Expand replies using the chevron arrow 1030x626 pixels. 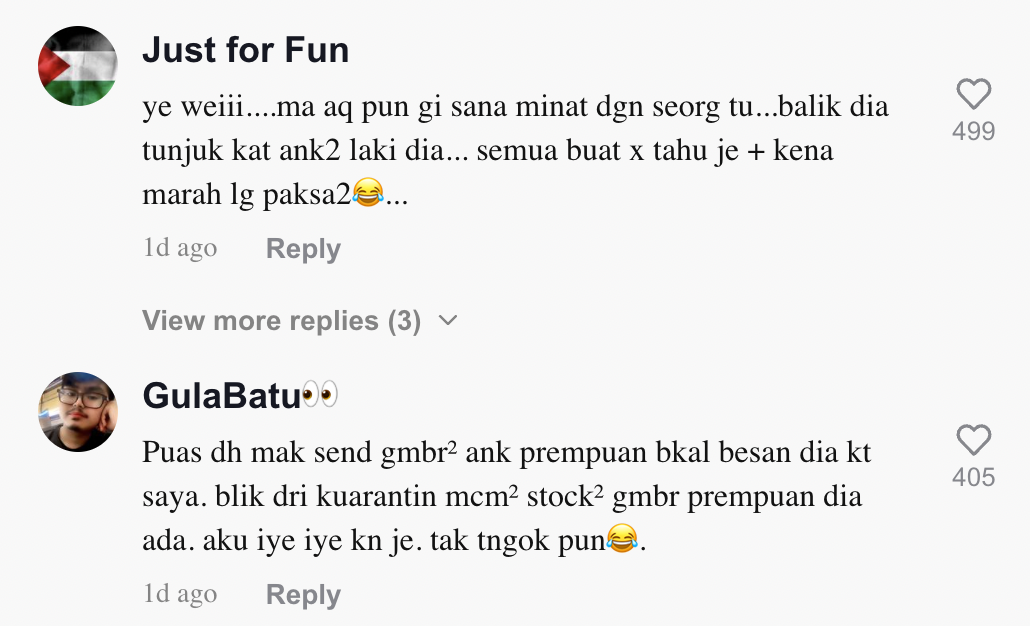click(448, 321)
